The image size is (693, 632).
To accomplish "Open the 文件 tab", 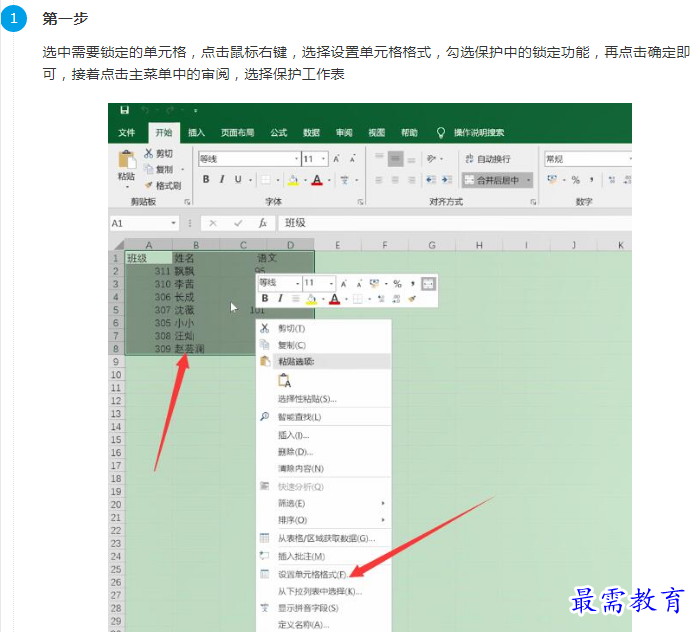I will click(x=126, y=133).
